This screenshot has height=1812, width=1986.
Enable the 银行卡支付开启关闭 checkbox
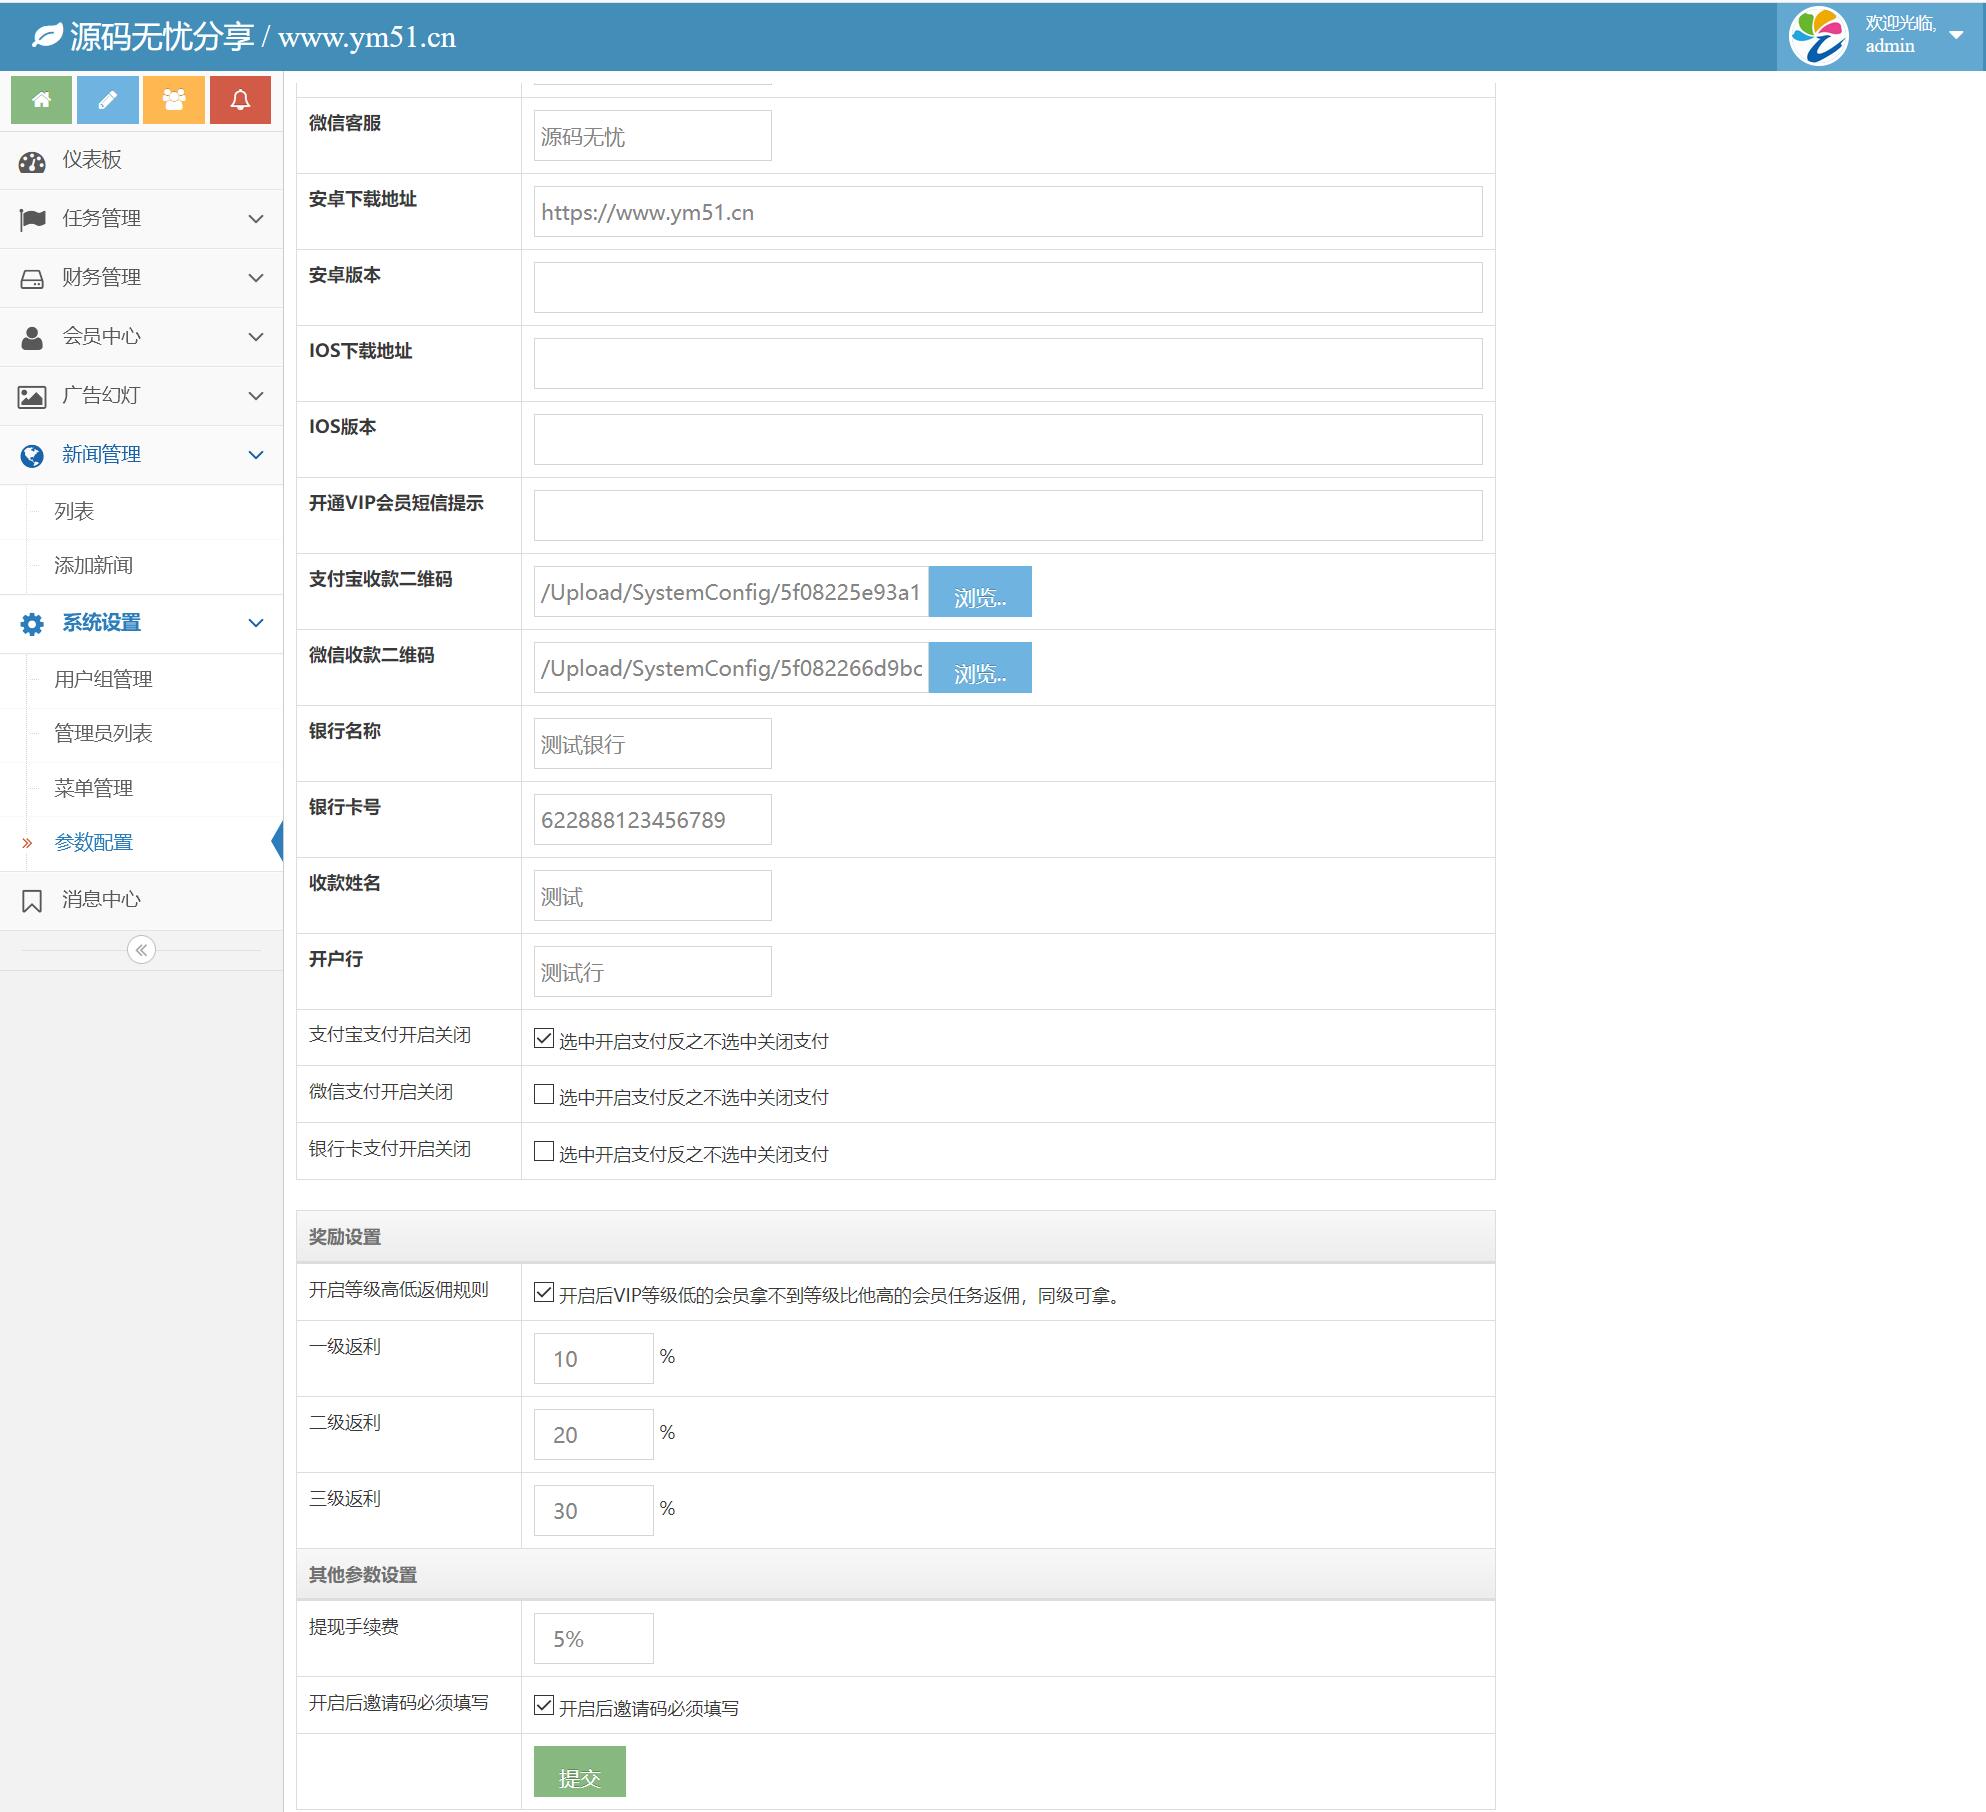(544, 1151)
